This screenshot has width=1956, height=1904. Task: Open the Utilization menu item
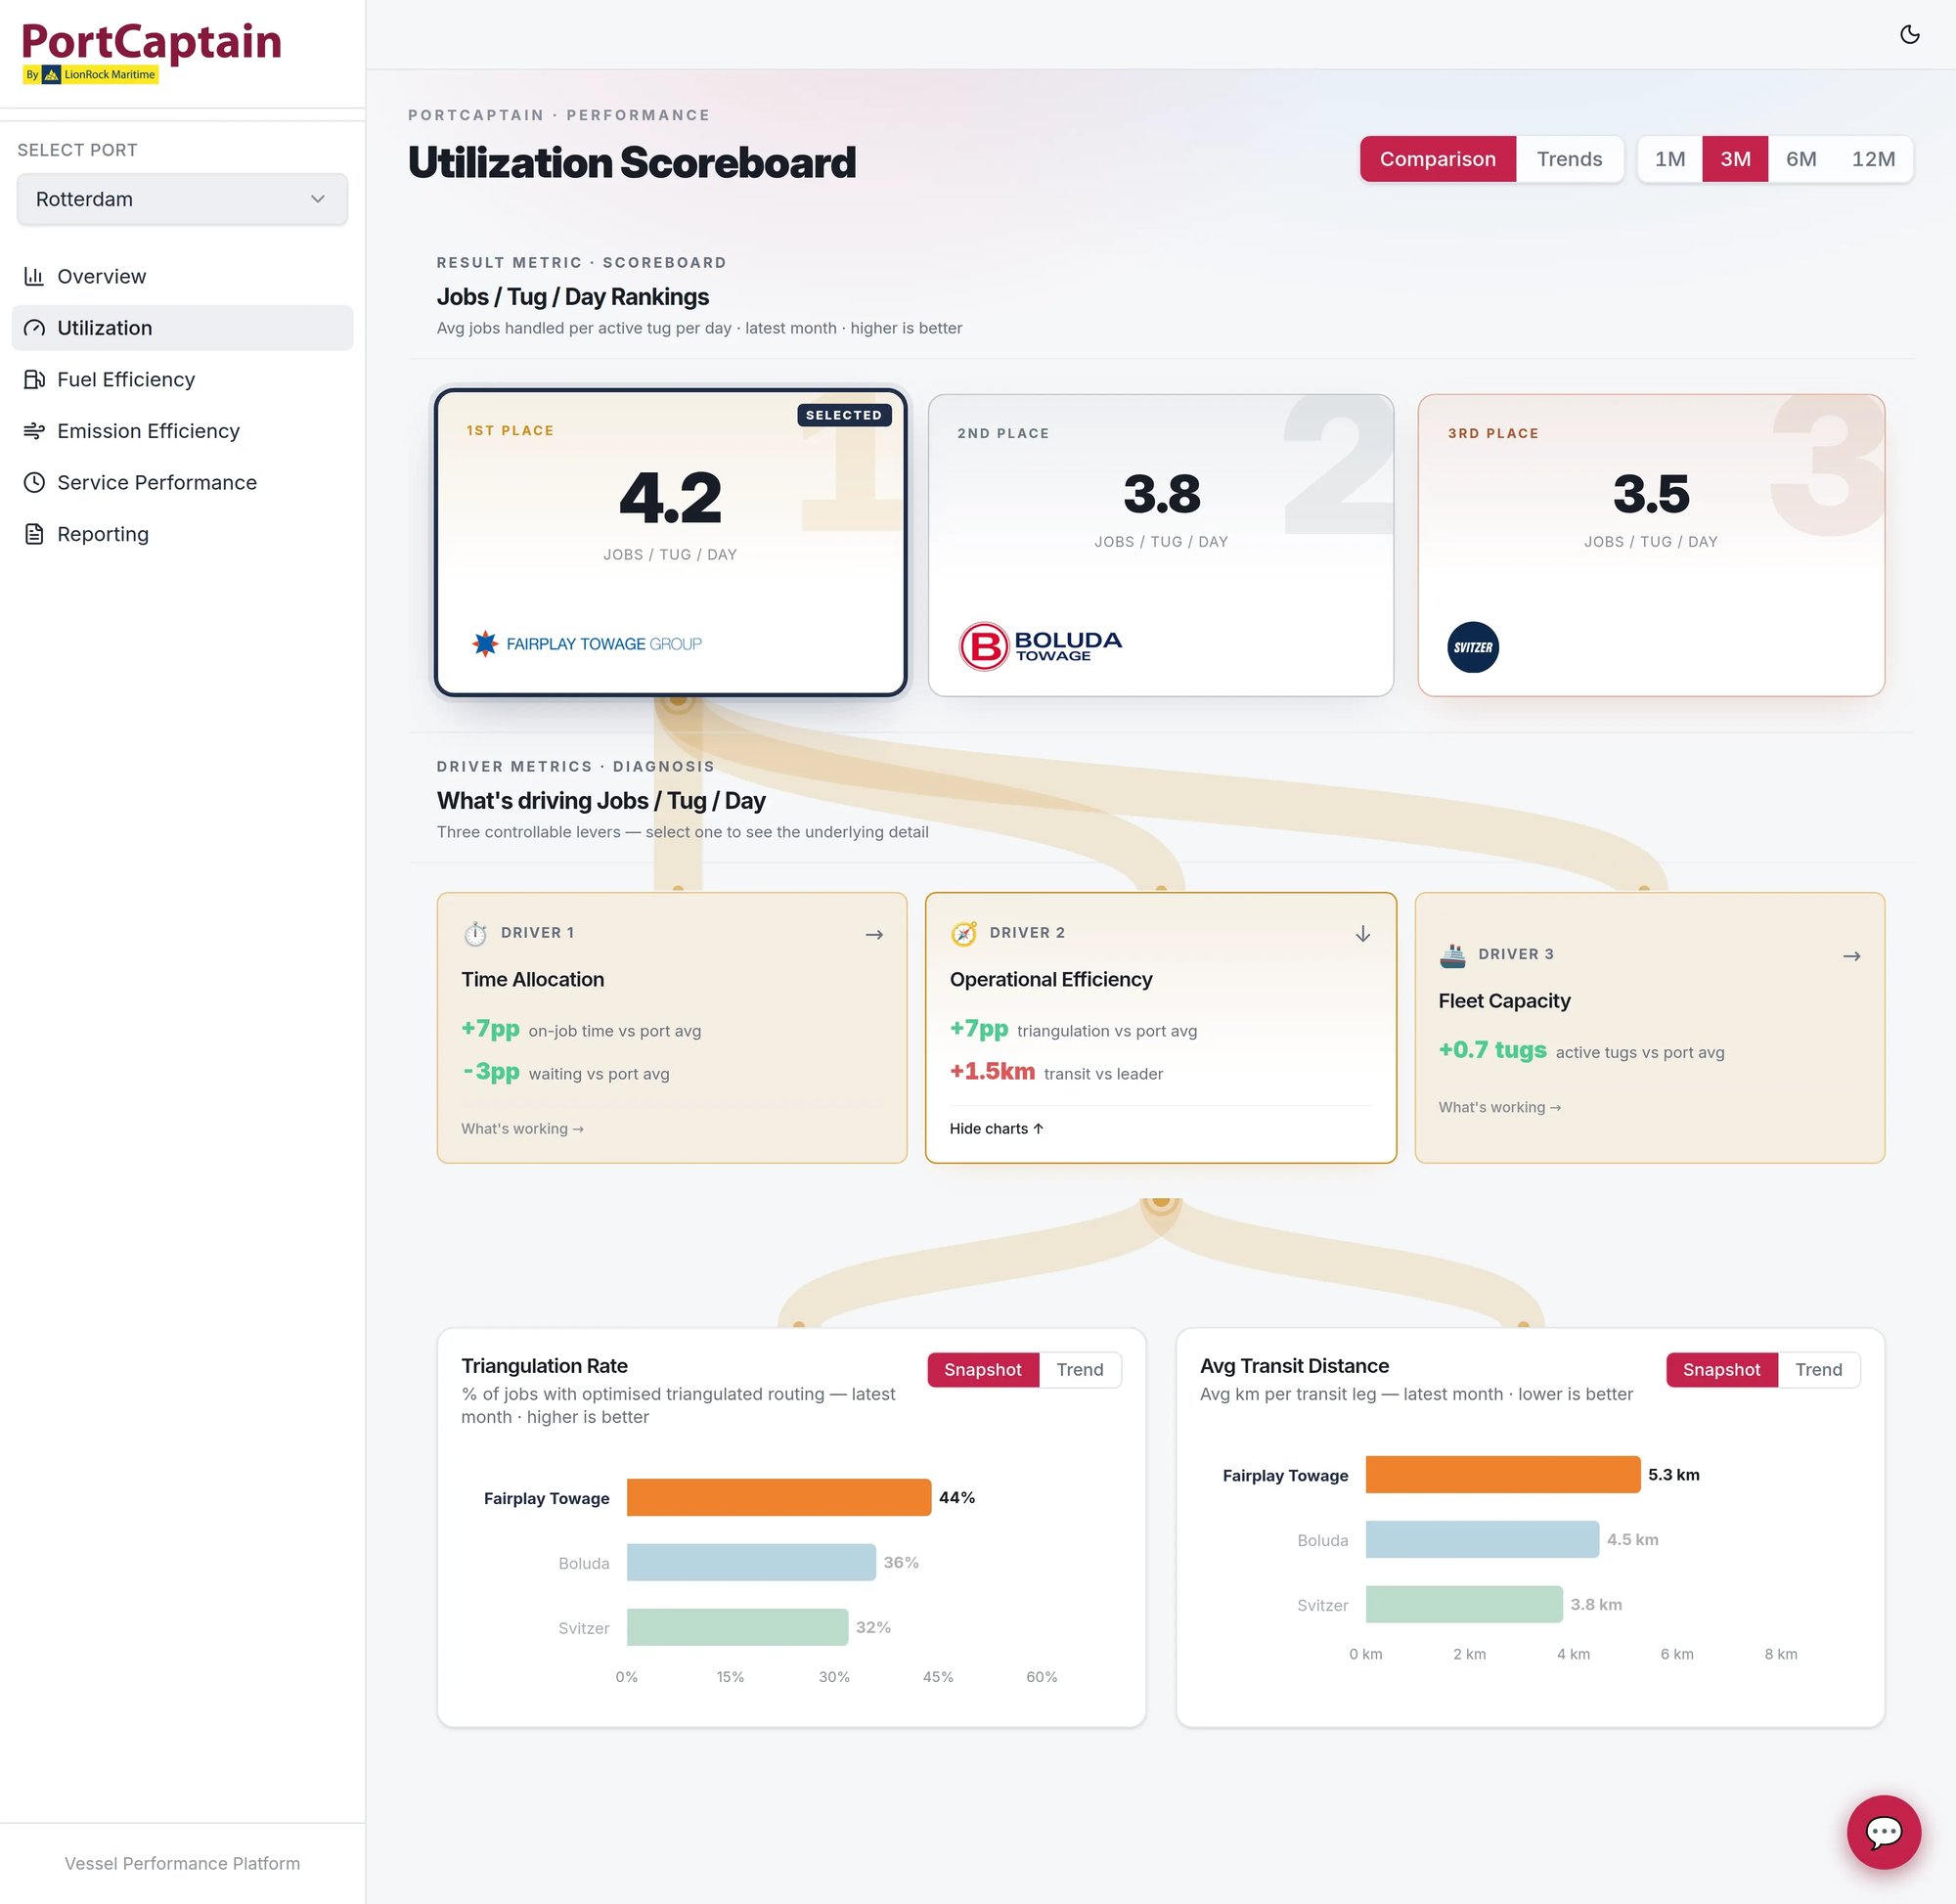(x=182, y=328)
